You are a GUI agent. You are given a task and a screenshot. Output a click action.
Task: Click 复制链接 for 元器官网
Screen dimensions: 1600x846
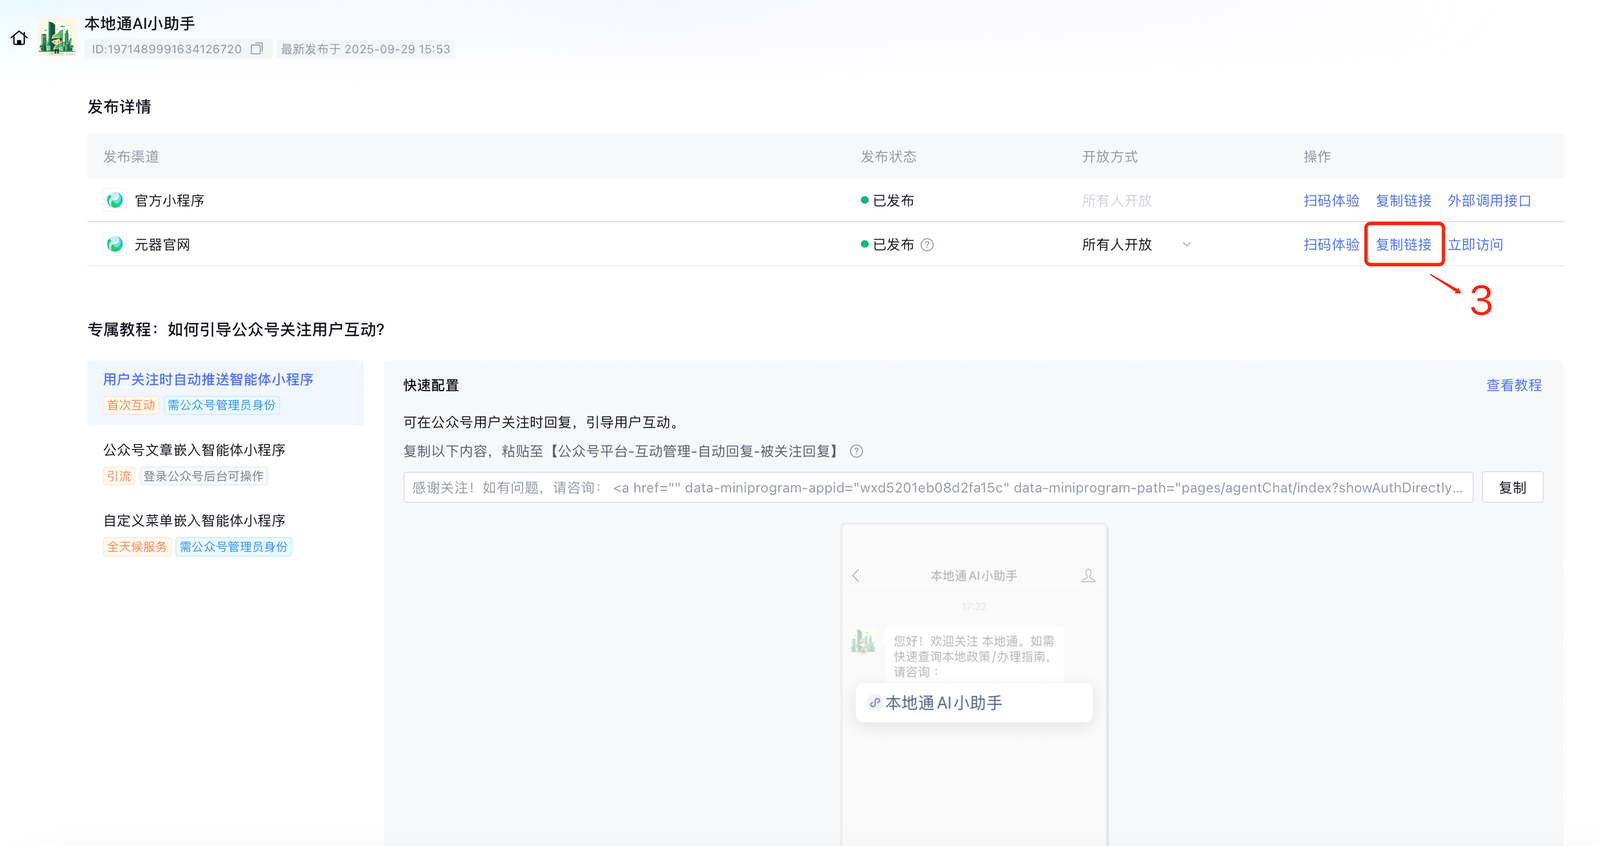1403,245
